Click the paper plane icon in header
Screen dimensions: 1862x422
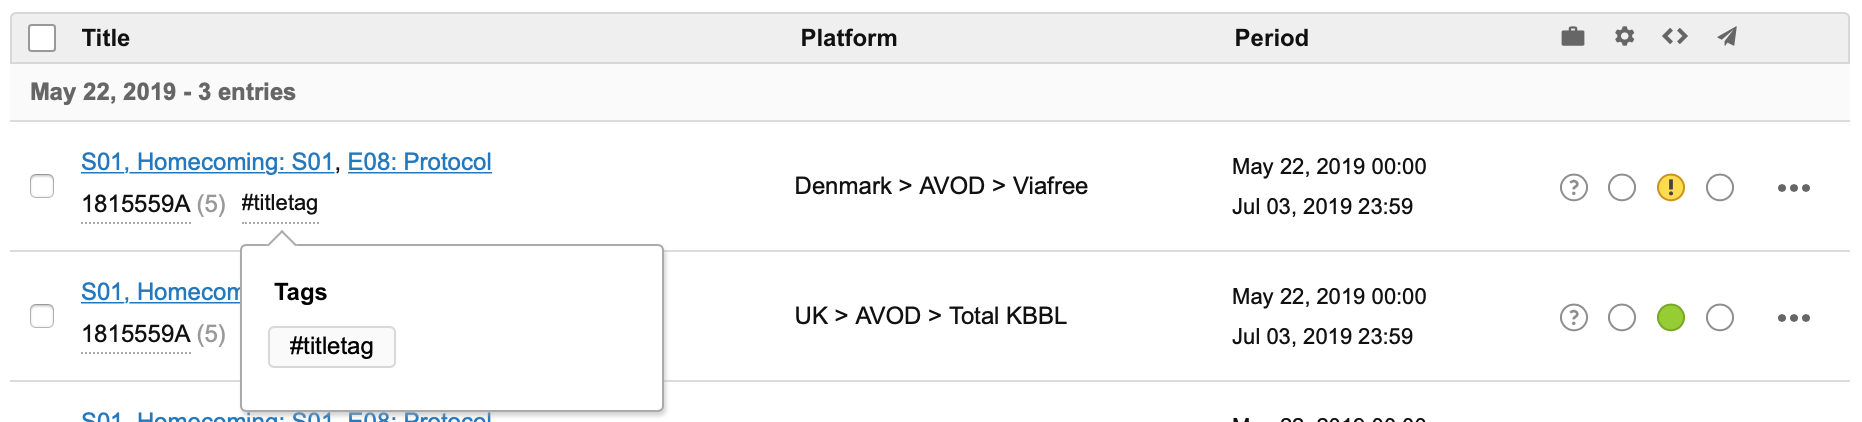(x=1727, y=37)
